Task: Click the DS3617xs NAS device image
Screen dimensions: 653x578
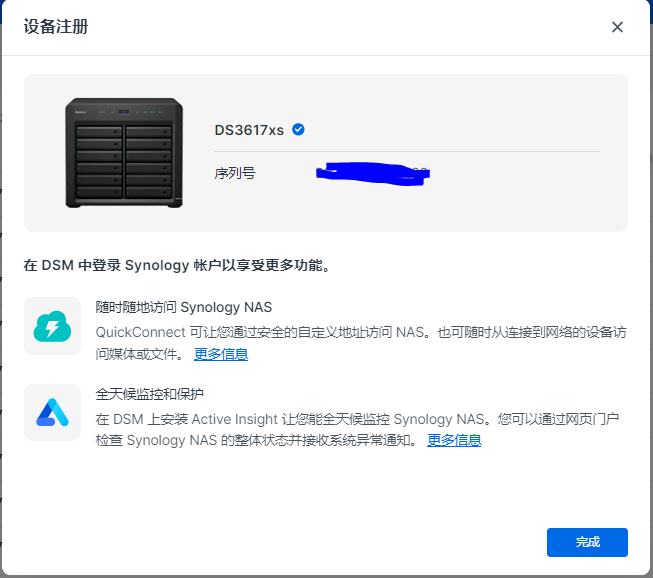Action: tap(124, 153)
